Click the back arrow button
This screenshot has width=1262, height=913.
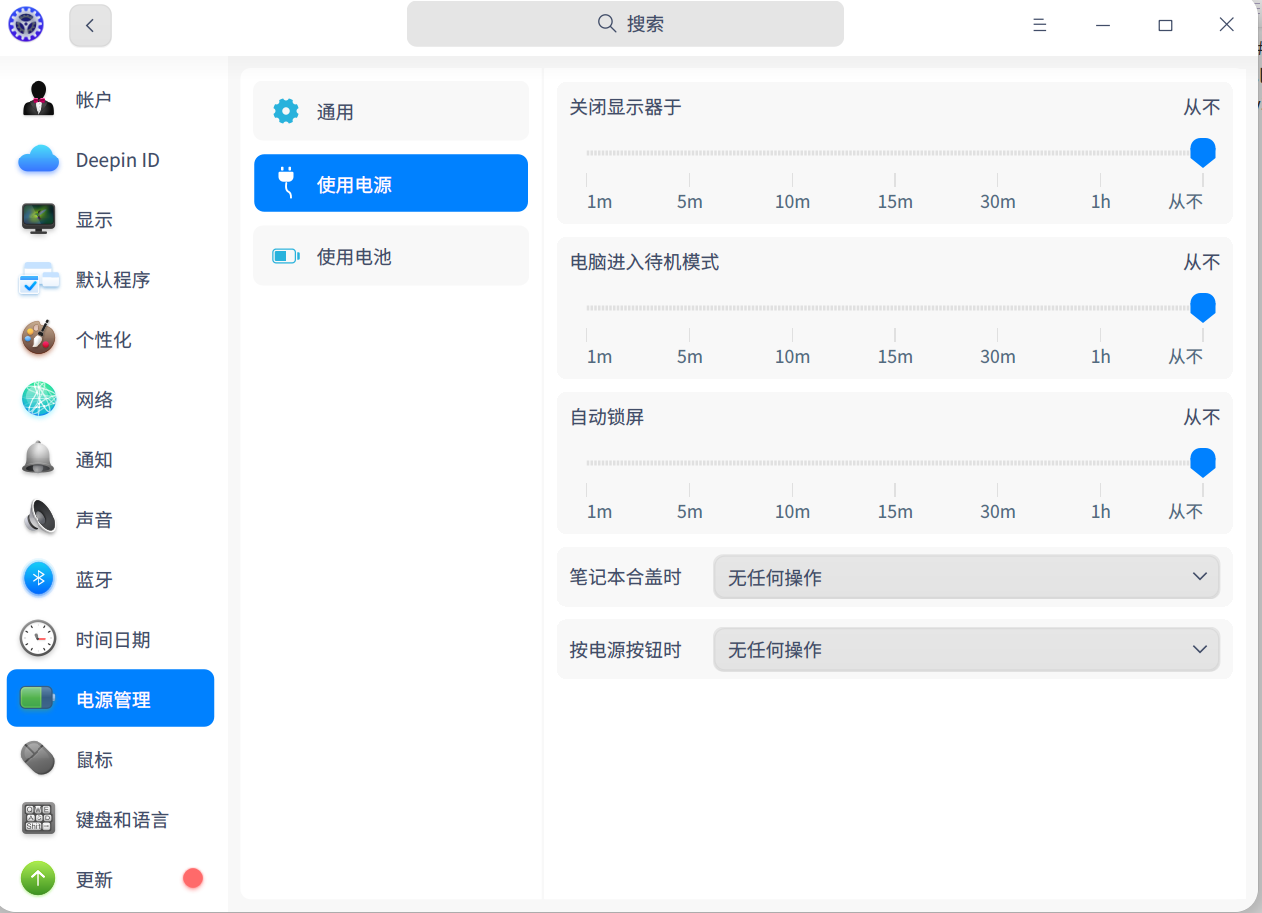coord(90,25)
